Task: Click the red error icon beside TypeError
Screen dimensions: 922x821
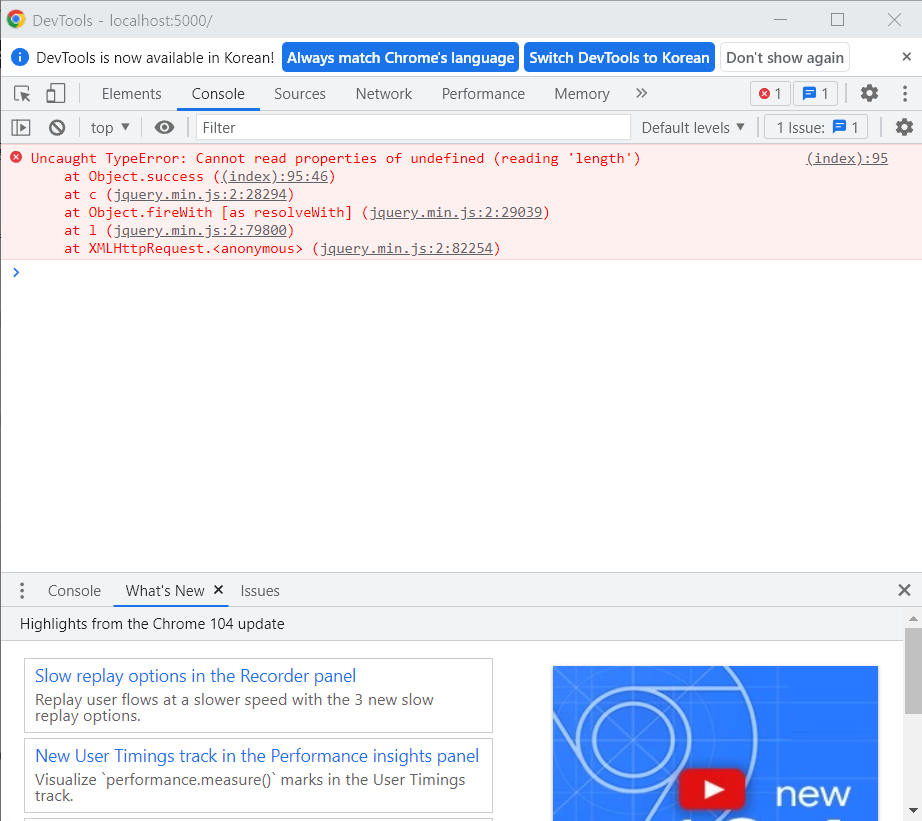Action: coord(16,157)
